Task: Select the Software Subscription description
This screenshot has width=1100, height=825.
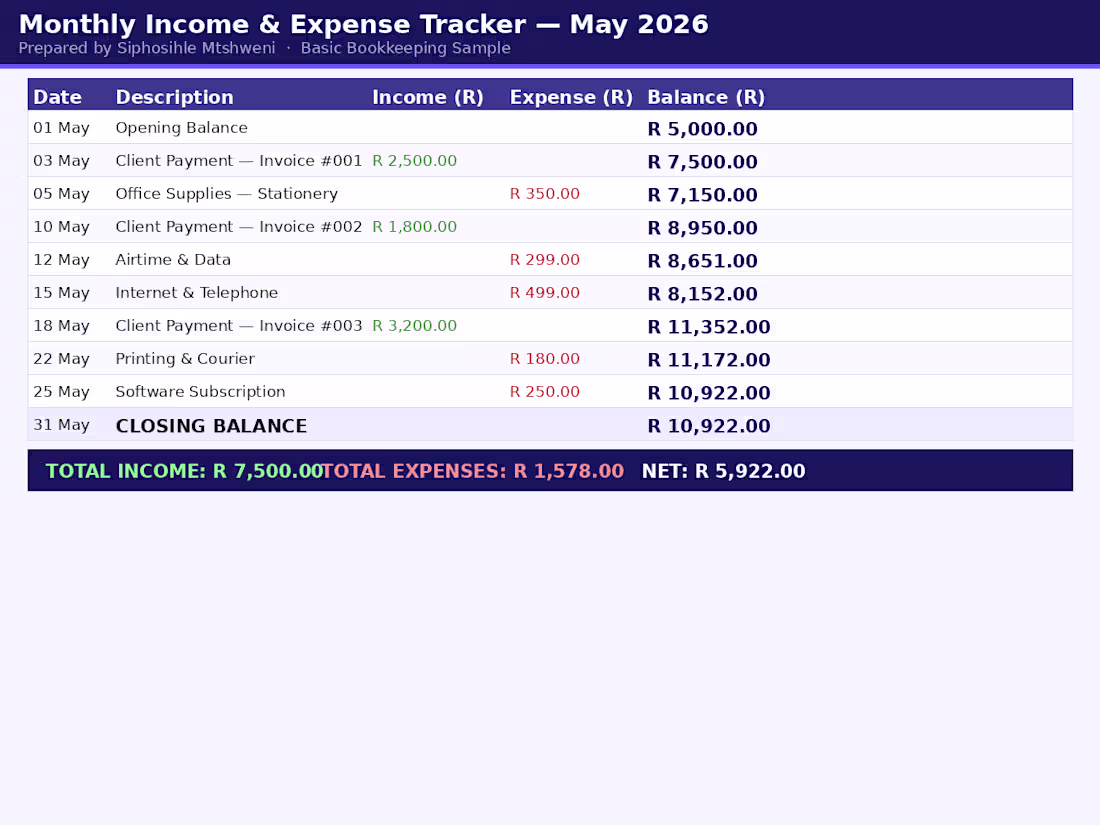Action: coord(201,391)
